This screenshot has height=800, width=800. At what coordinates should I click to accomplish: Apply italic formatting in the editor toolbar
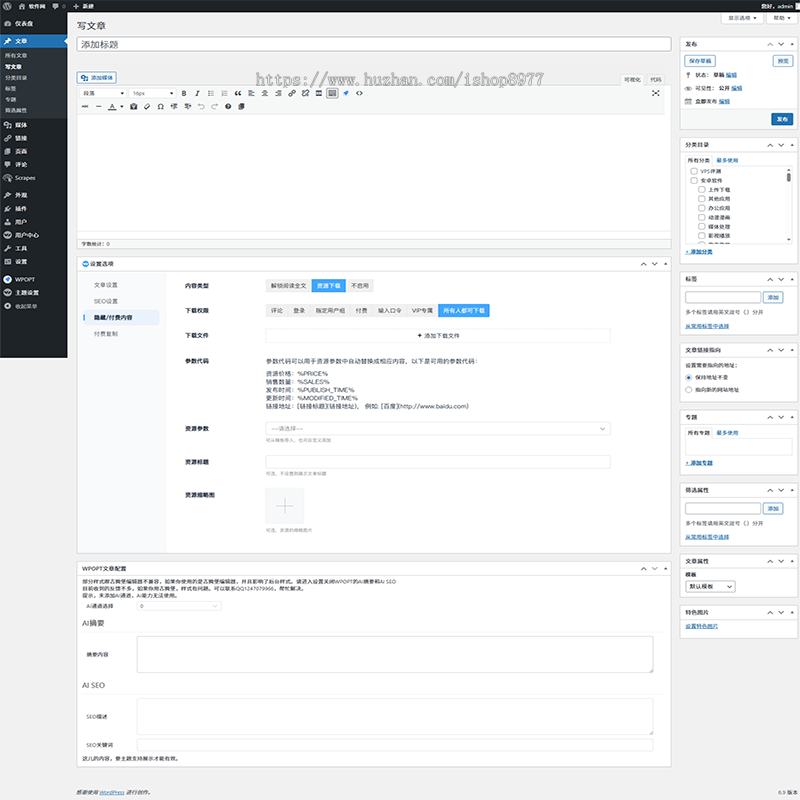(197, 93)
